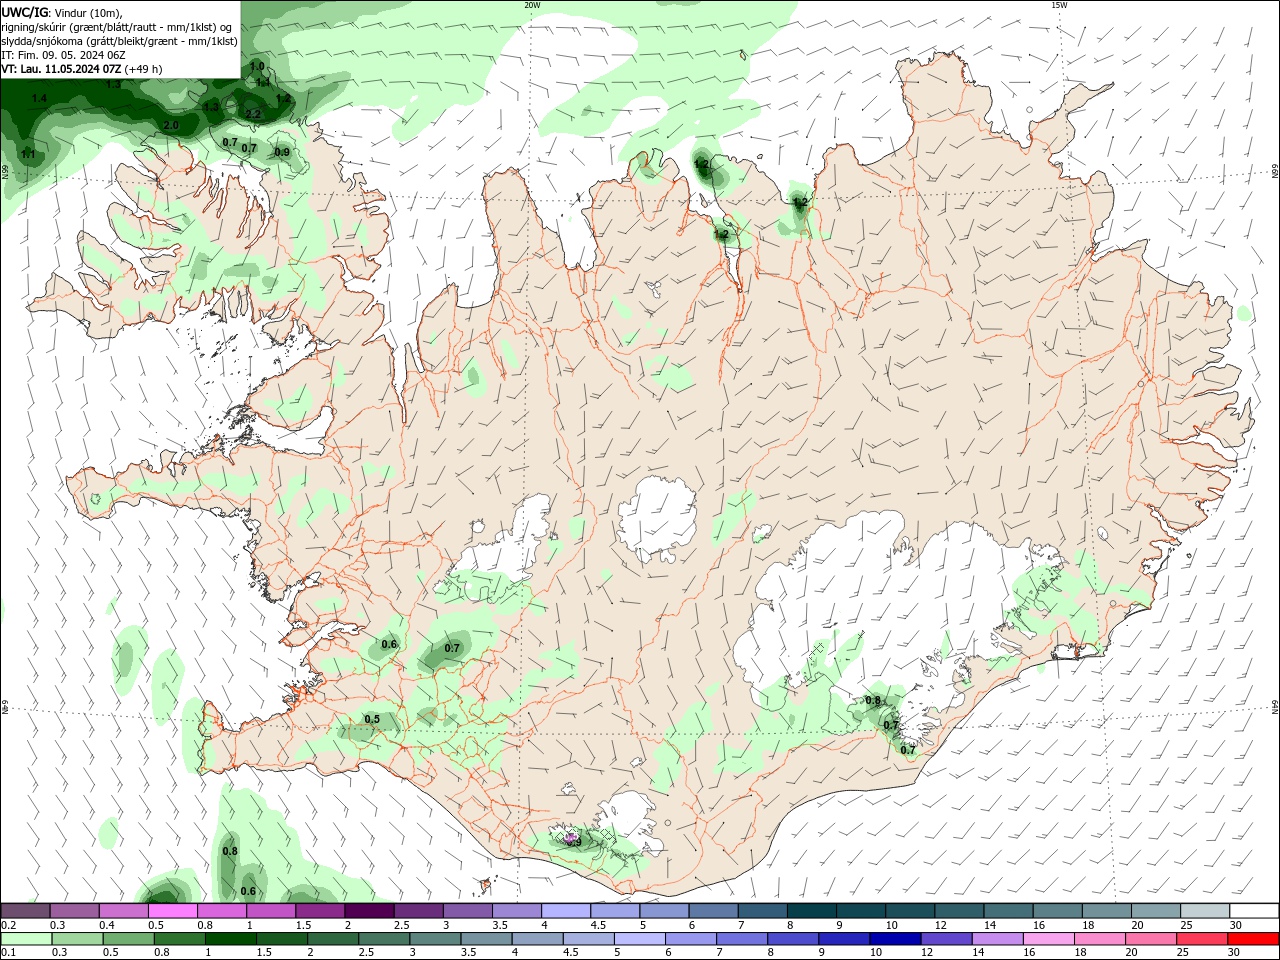Click the dark blue 10 rain legend swatch
The width and height of the screenshot is (1280, 960).
tap(895, 939)
